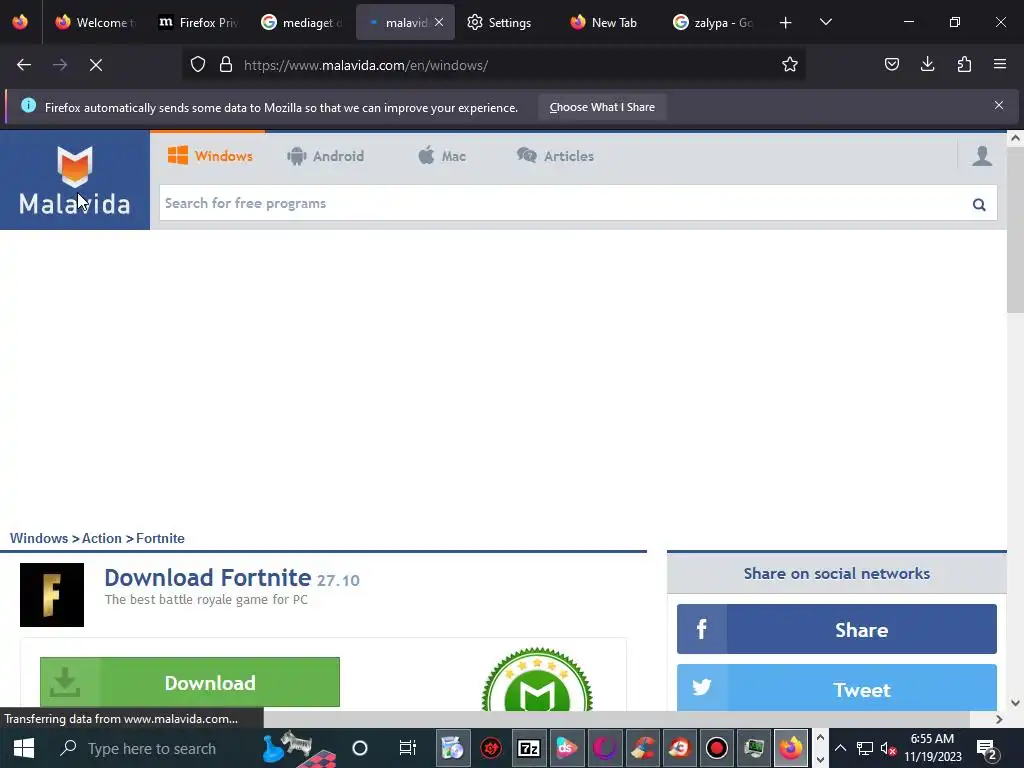Open the Firefox hamburger menu
1024x768 pixels.
[x=1000, y=65]
